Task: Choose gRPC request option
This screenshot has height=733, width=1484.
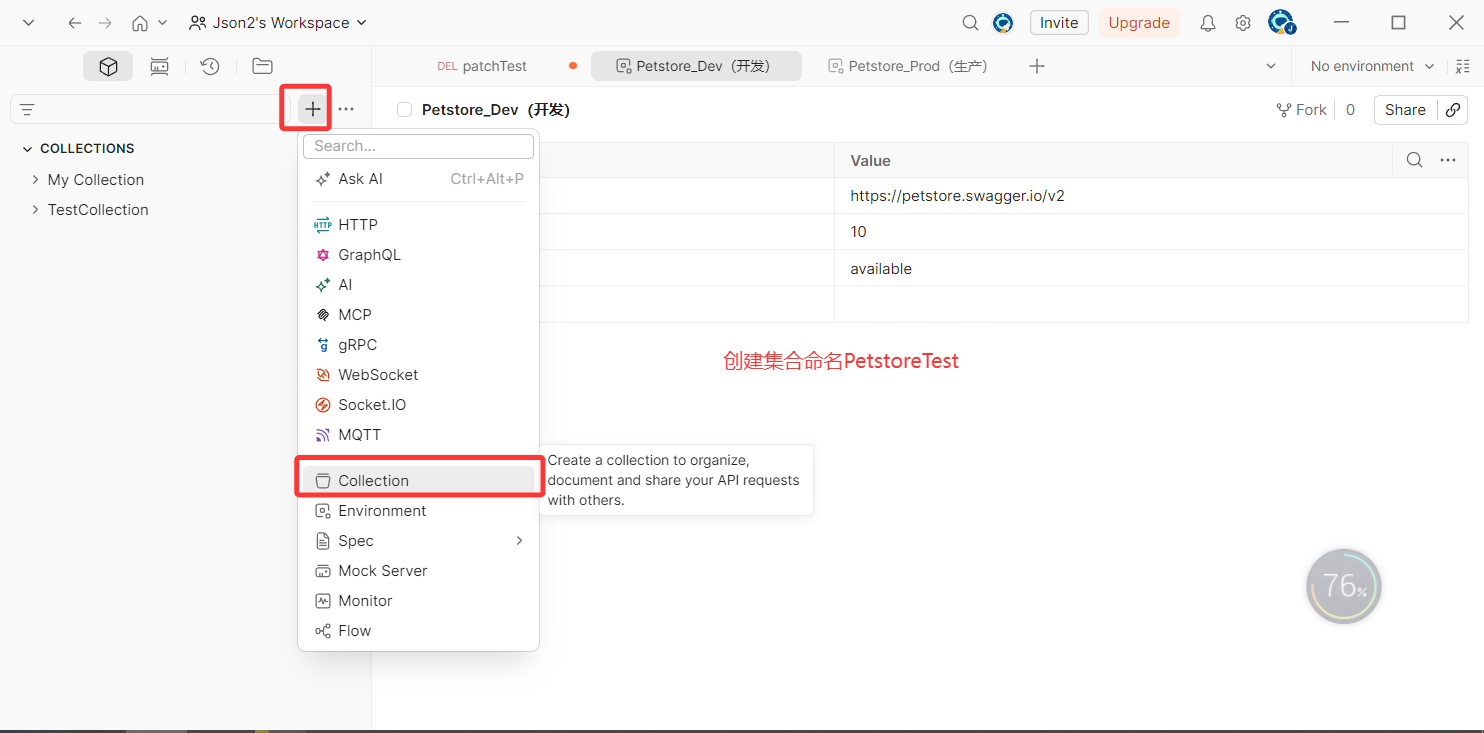Action: click(418, 345)
